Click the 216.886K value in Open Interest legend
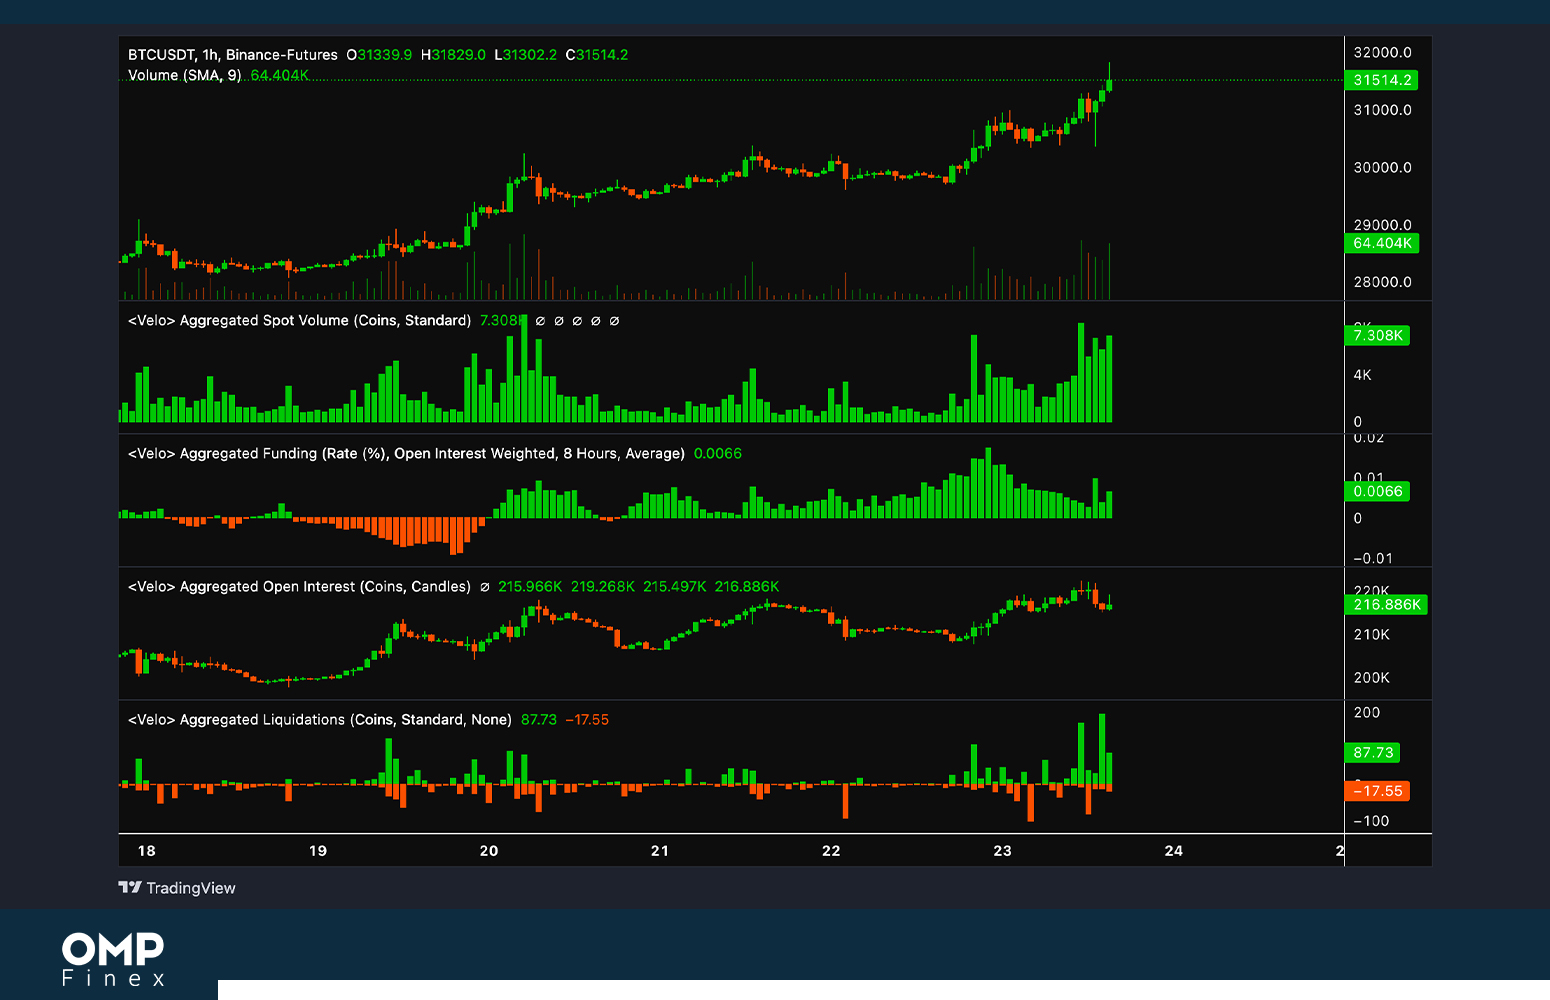 coord(746,586)
